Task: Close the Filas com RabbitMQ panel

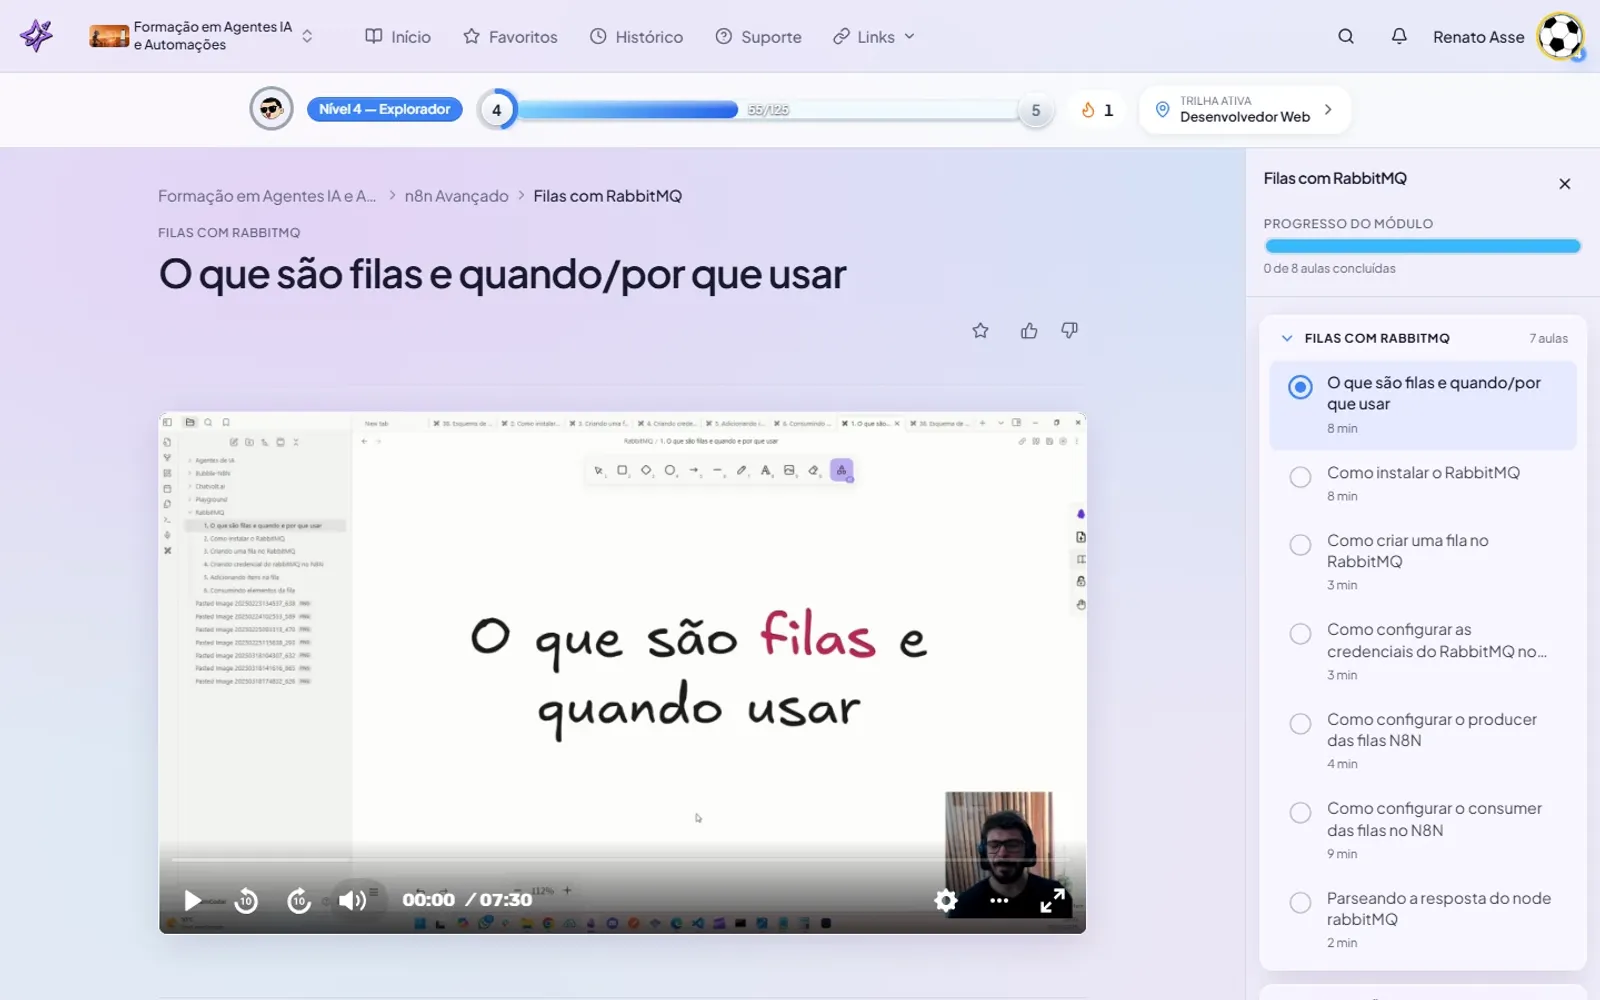Action: (1565, 184)
